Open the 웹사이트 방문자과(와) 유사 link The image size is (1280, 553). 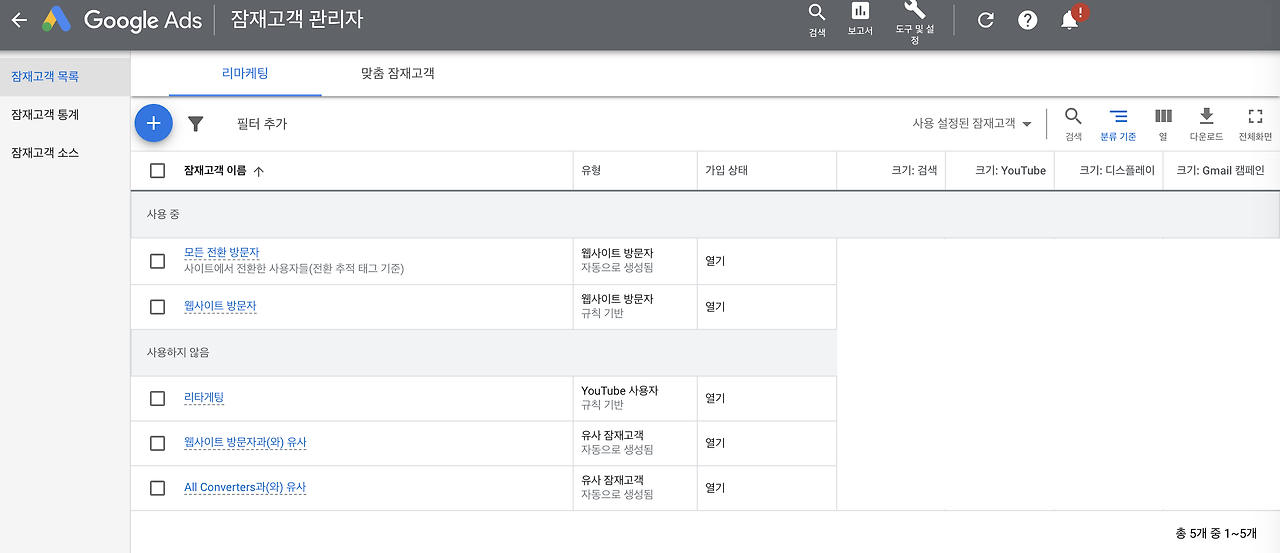click(x=245, y=443)
